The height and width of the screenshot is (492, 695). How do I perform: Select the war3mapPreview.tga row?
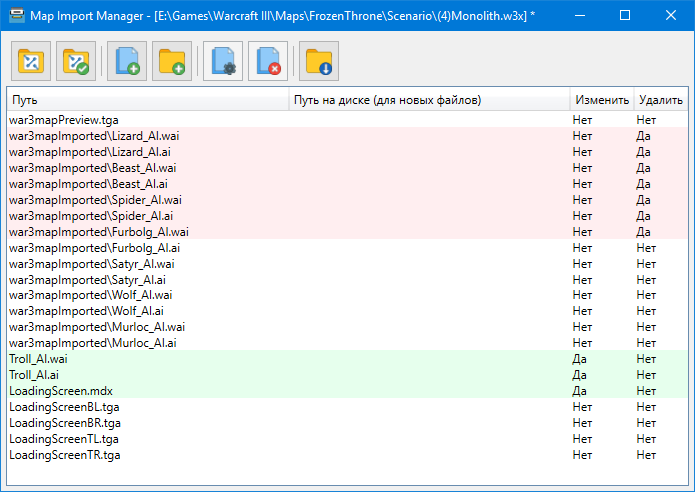(x=348, y=120)
